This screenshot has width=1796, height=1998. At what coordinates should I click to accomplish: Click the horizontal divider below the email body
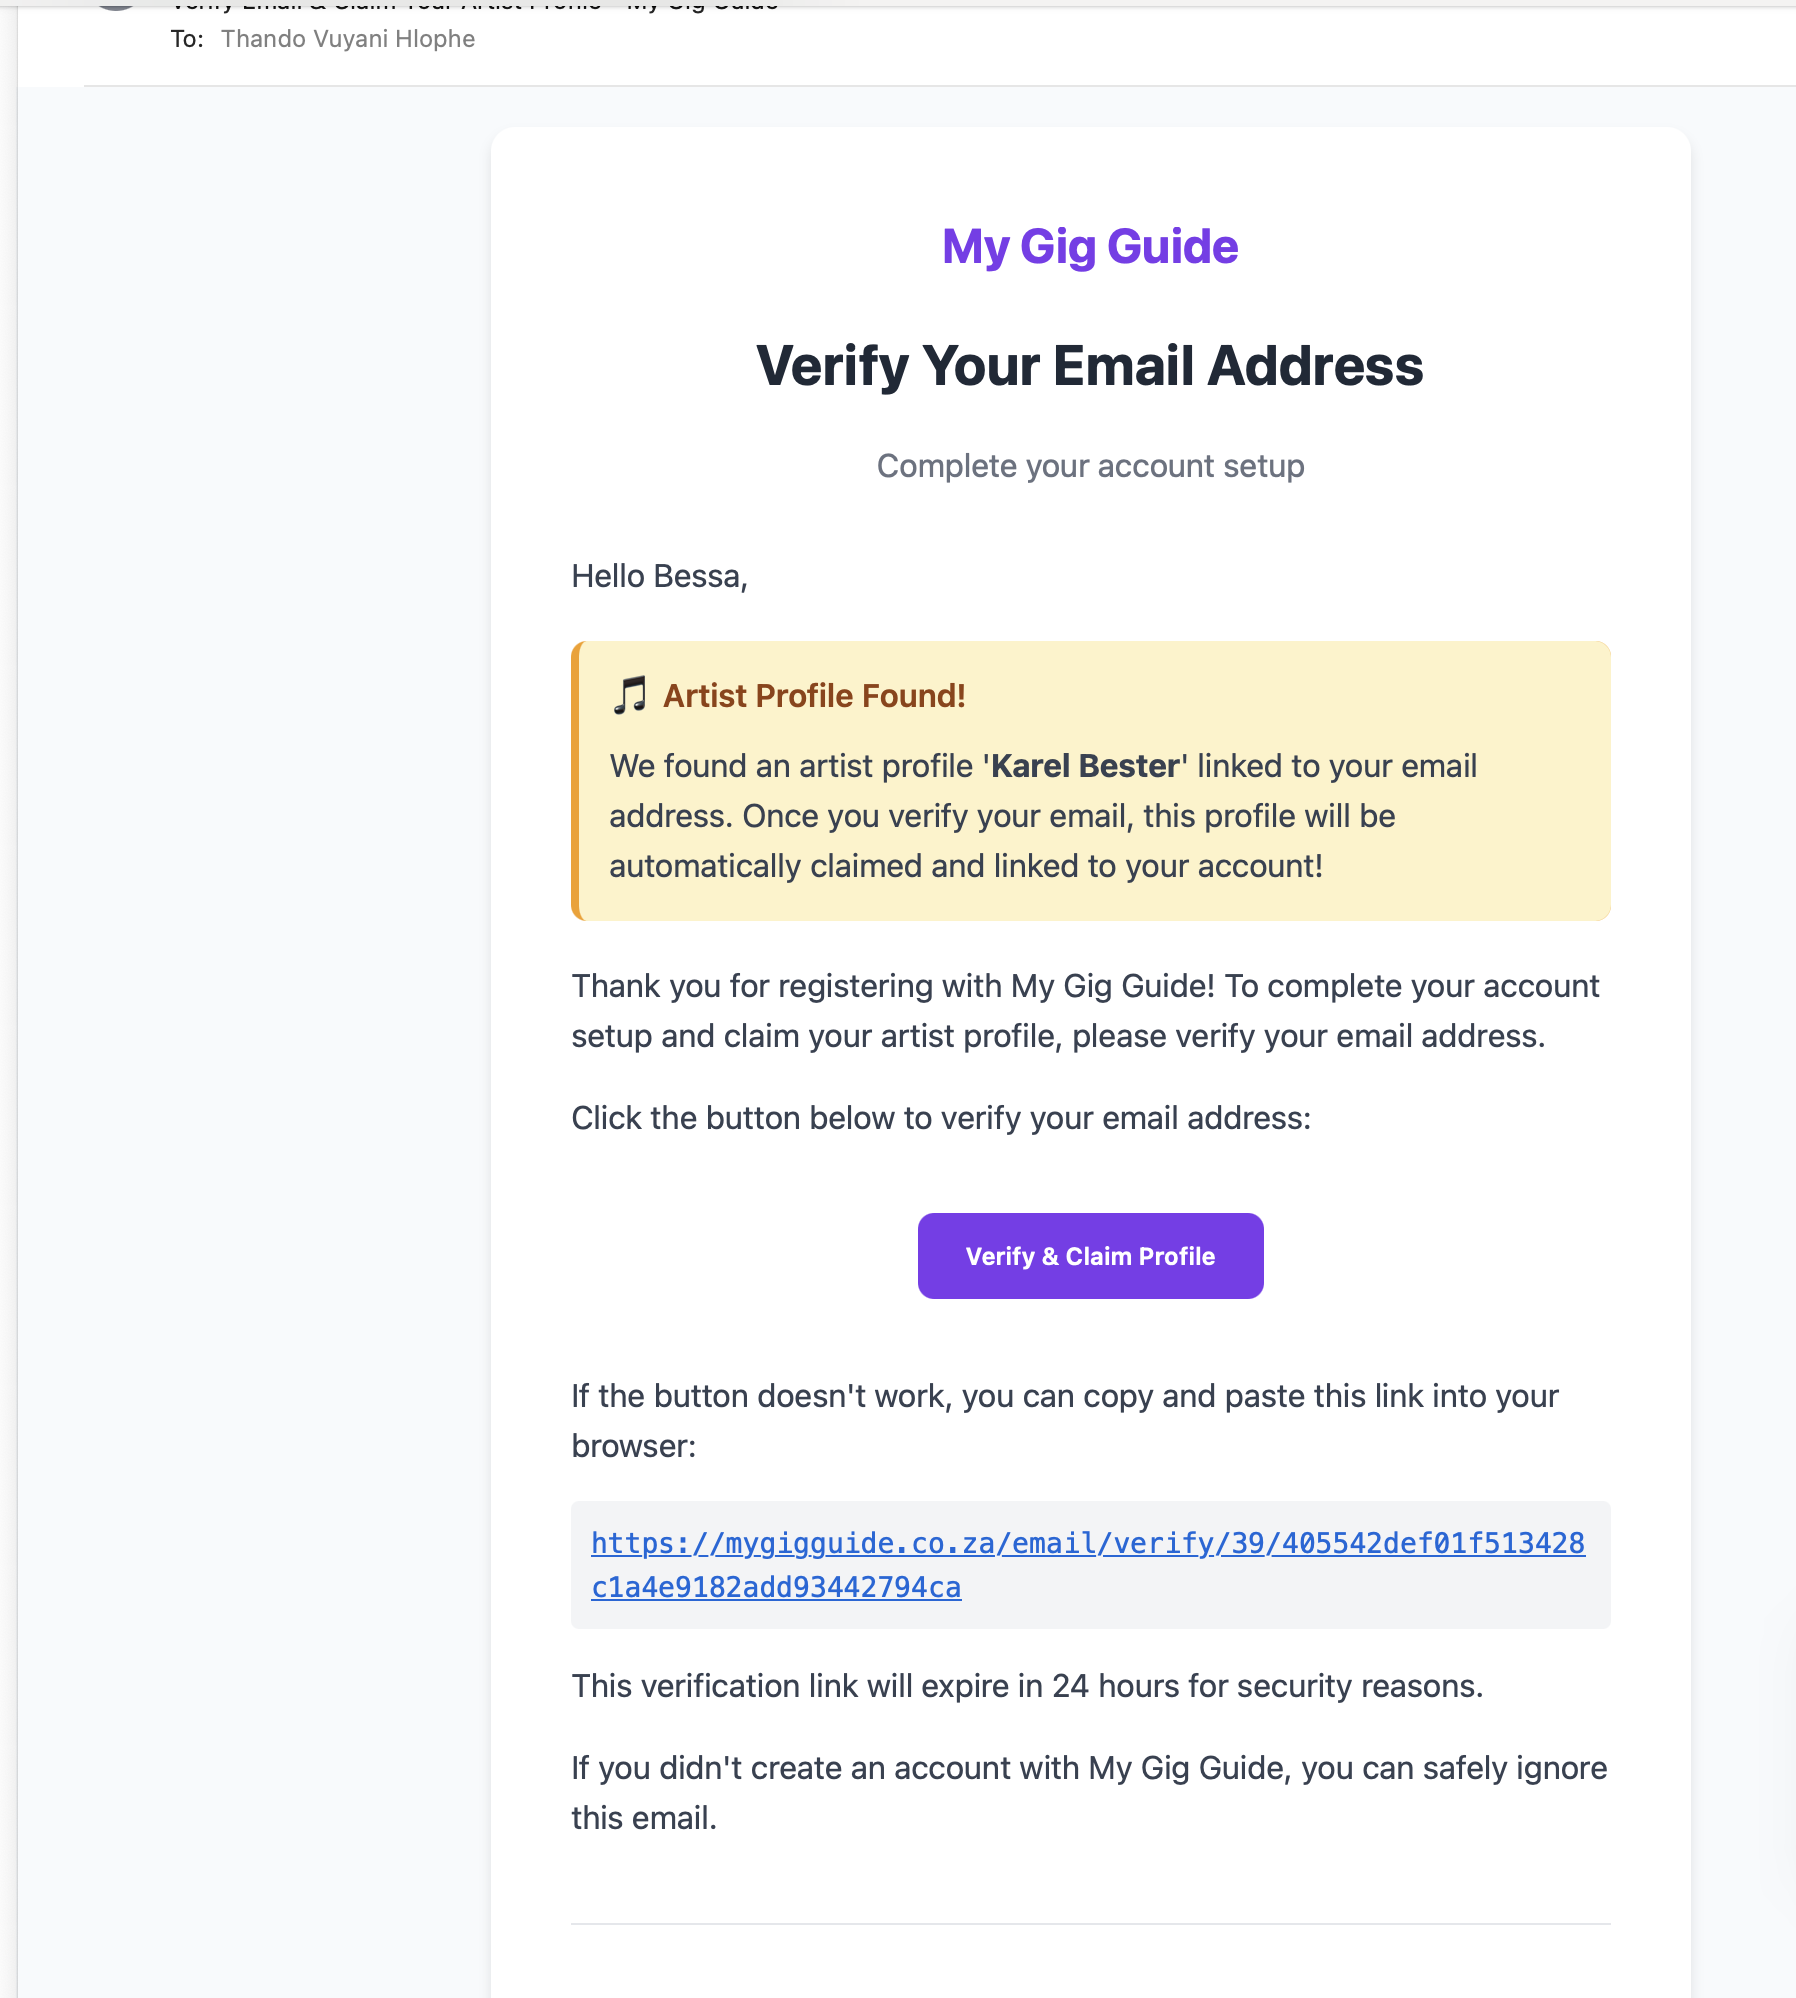(x=1090, y=1923)
